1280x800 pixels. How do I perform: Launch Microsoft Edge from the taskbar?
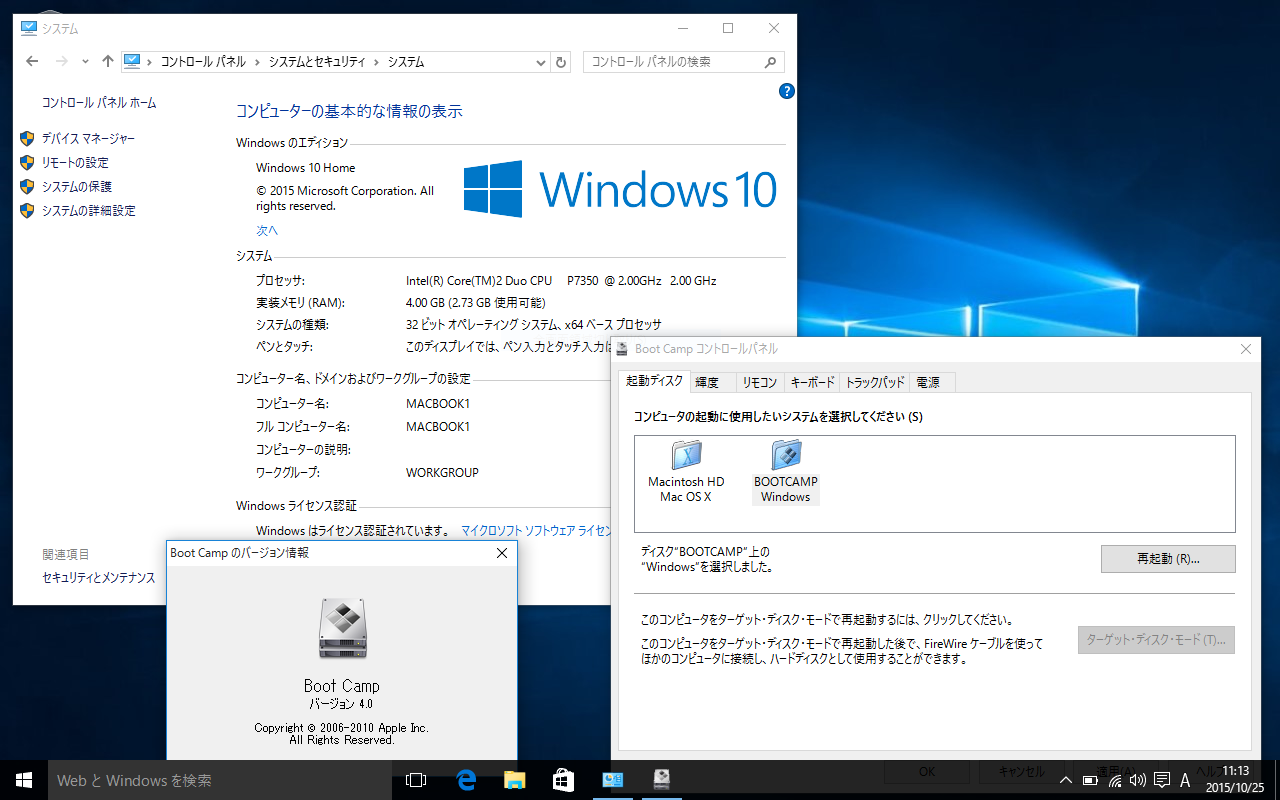pos(465,780)
